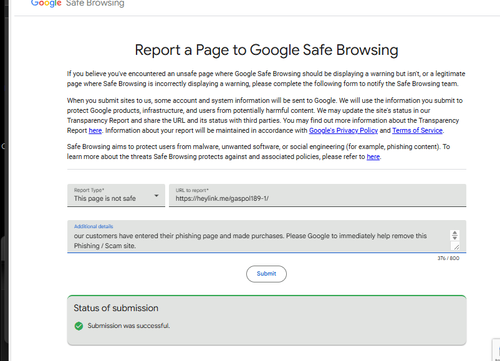Click the 'Submission was successful.' message

point(129,326)
